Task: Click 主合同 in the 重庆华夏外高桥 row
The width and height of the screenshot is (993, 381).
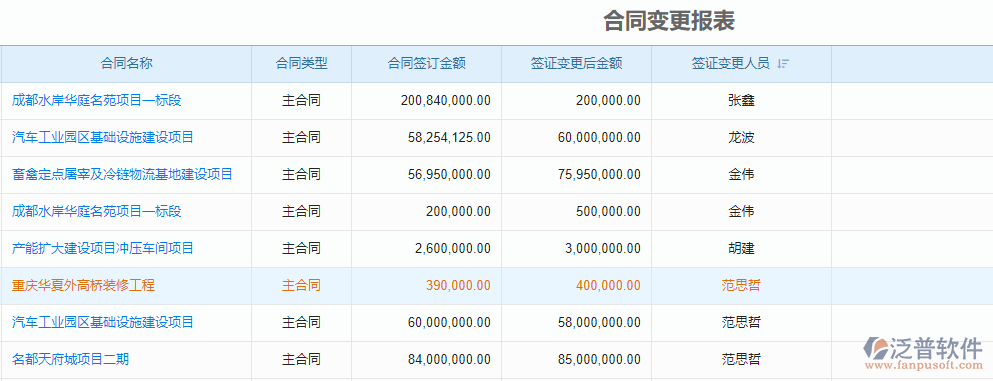Action: pos(301,285)
